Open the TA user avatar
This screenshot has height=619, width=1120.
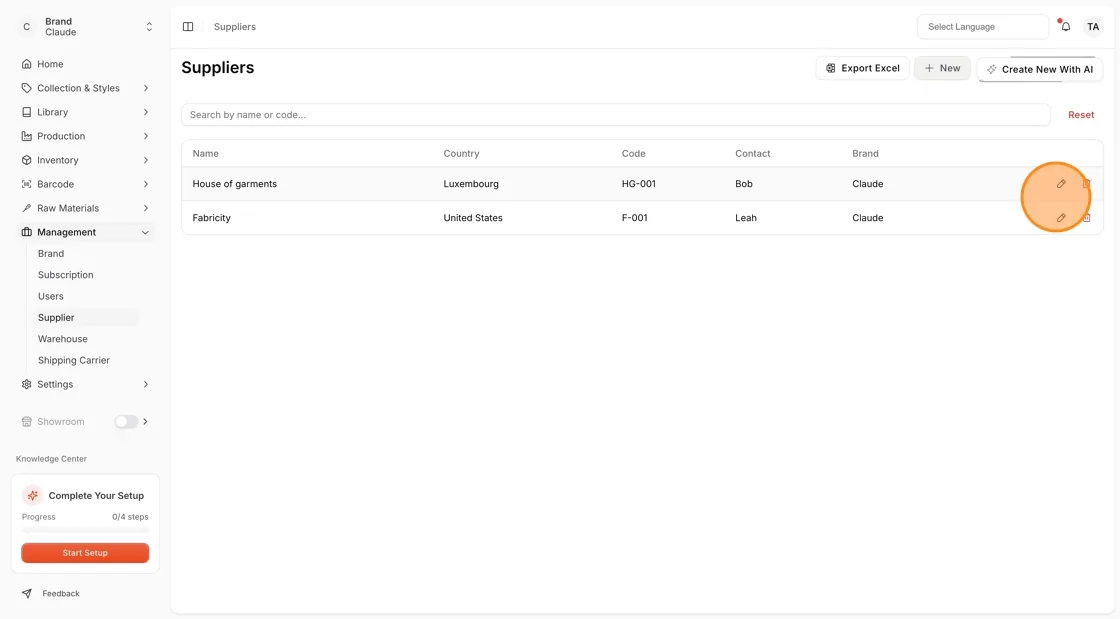coord(1093,26)
